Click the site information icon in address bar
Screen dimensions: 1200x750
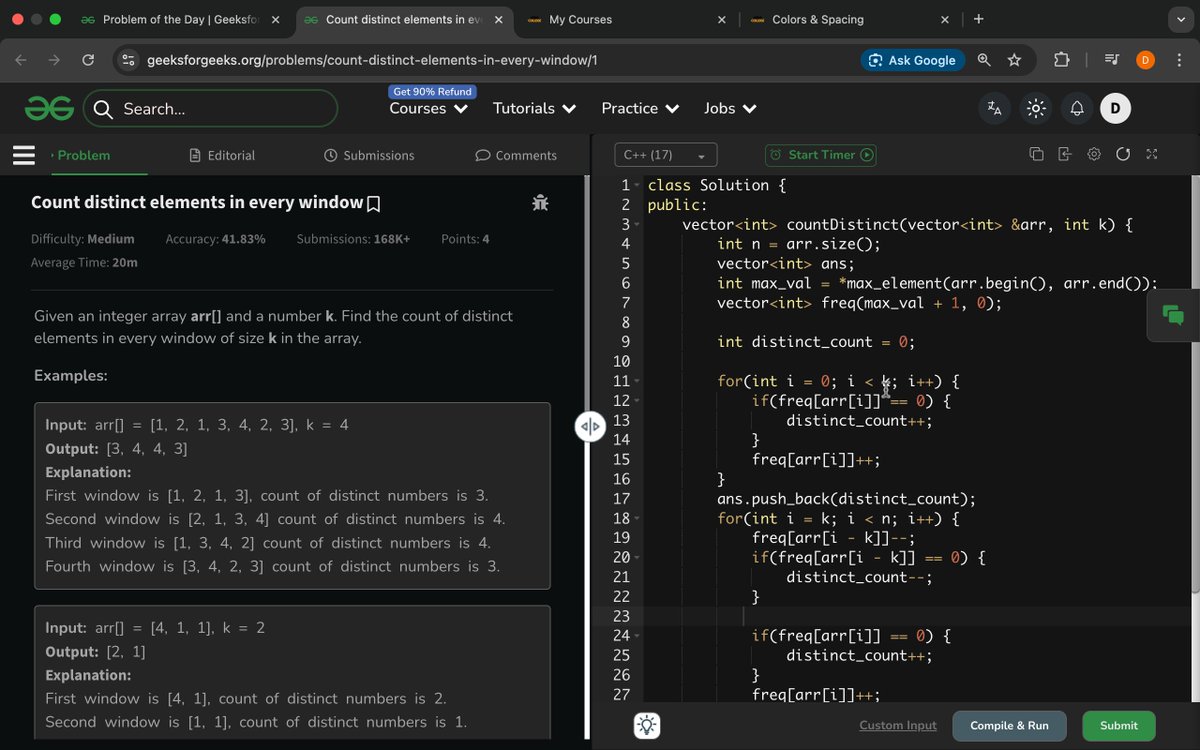point(128,60)
